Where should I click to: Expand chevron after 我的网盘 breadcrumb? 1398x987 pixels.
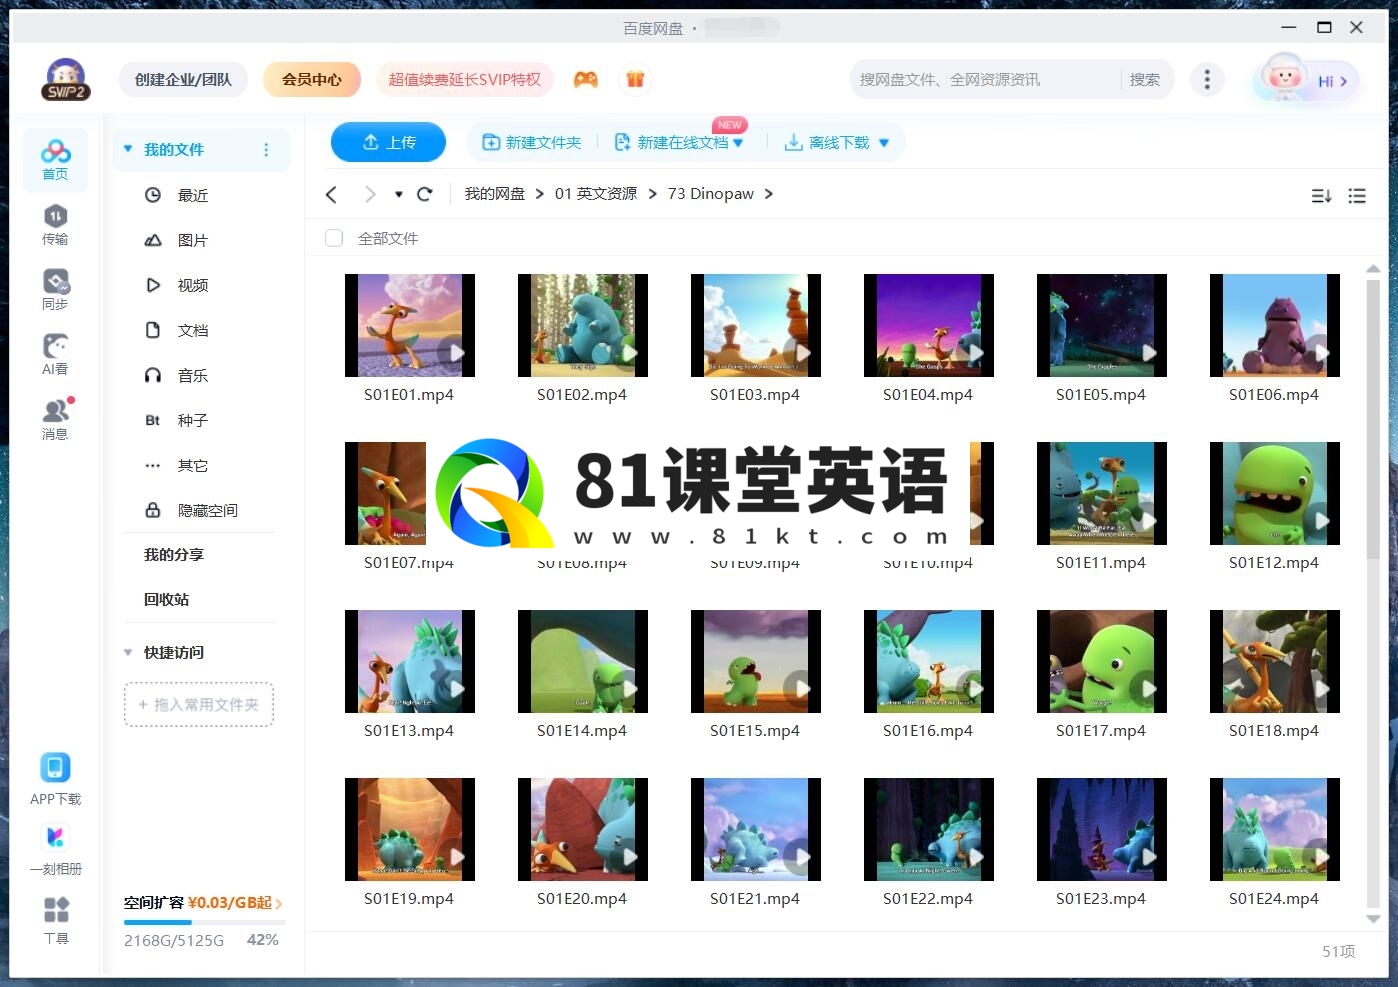click(540, 194)
